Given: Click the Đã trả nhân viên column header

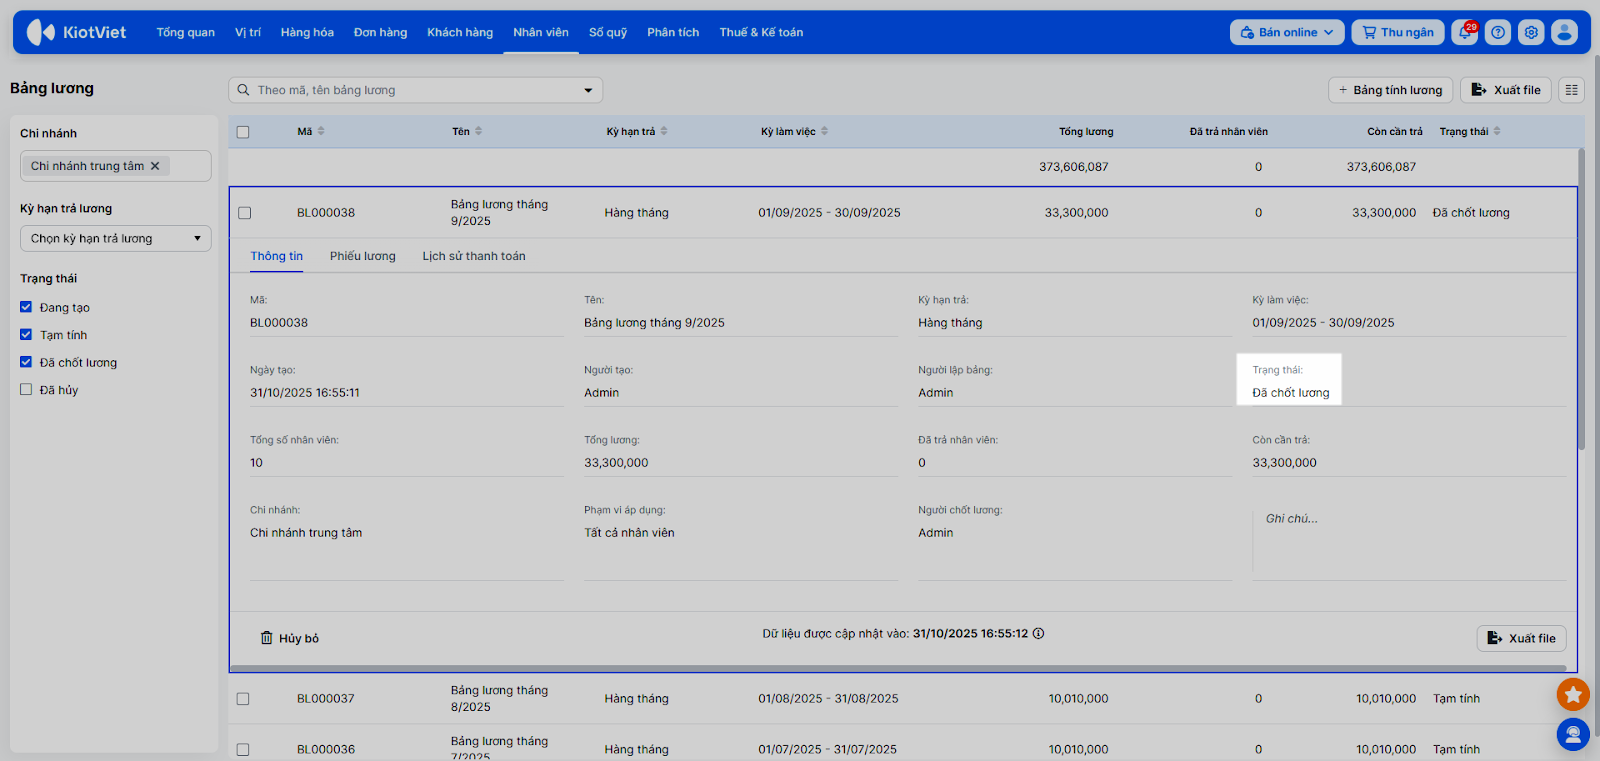Looking at the screenshot, I should [1229, 132].
